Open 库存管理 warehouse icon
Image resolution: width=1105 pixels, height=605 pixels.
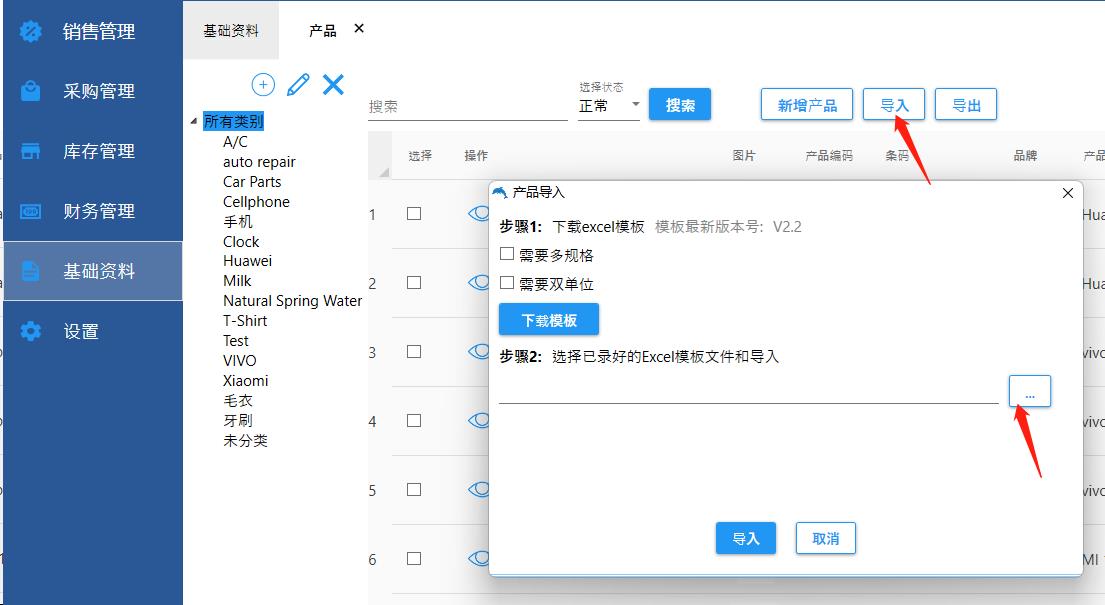pyautogui.click(x=31, y=151)
